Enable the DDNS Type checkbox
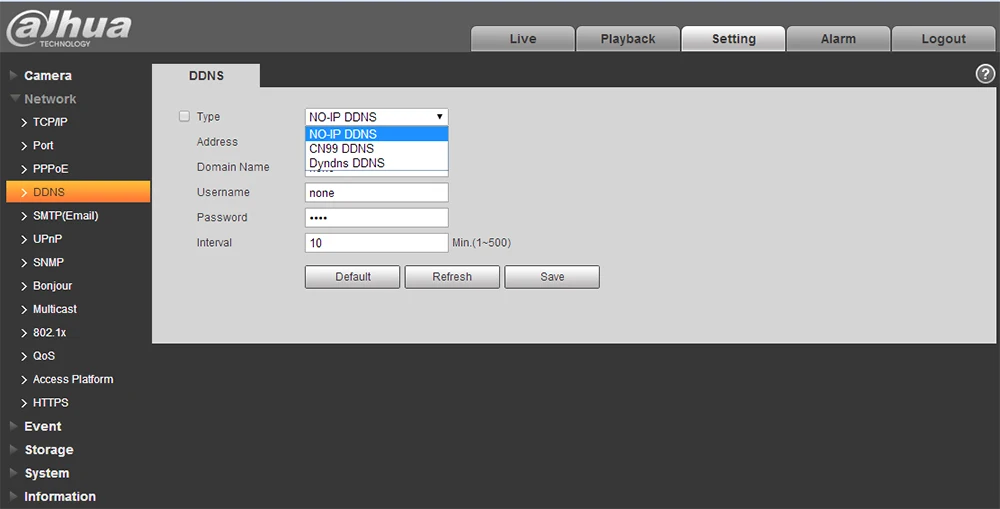This screenshot has width=1000, height=509. [184, 116]
